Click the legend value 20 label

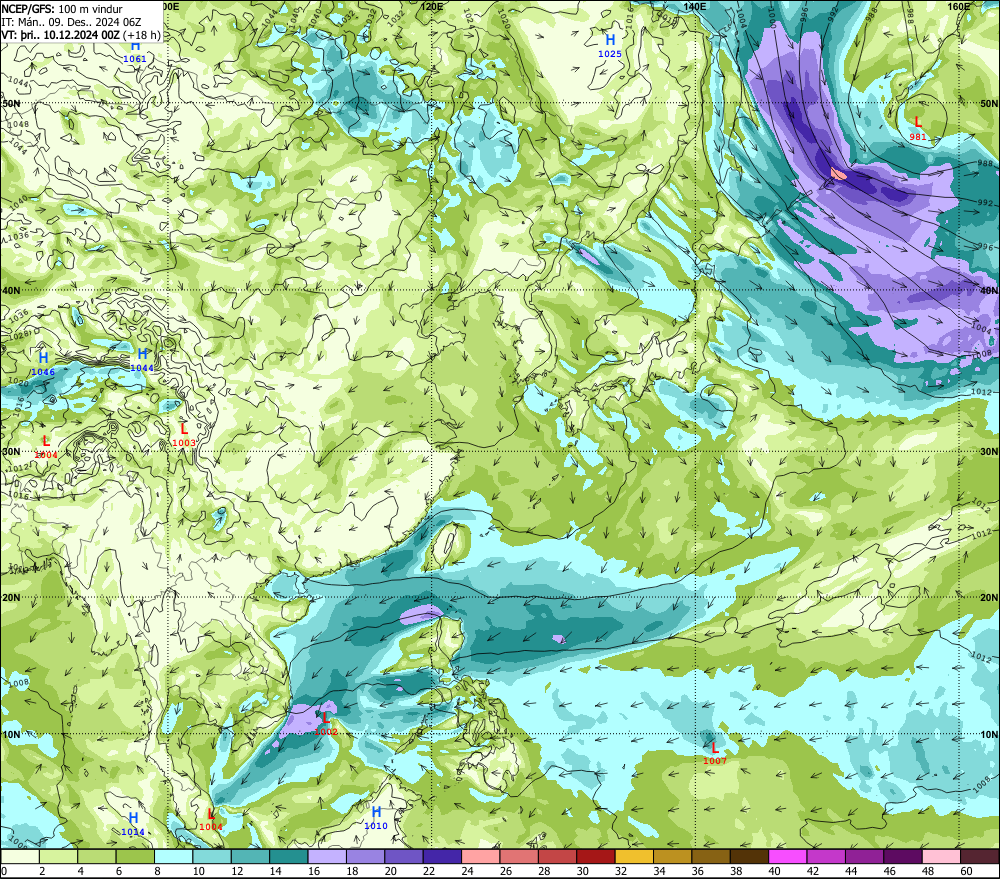[390, 871]
